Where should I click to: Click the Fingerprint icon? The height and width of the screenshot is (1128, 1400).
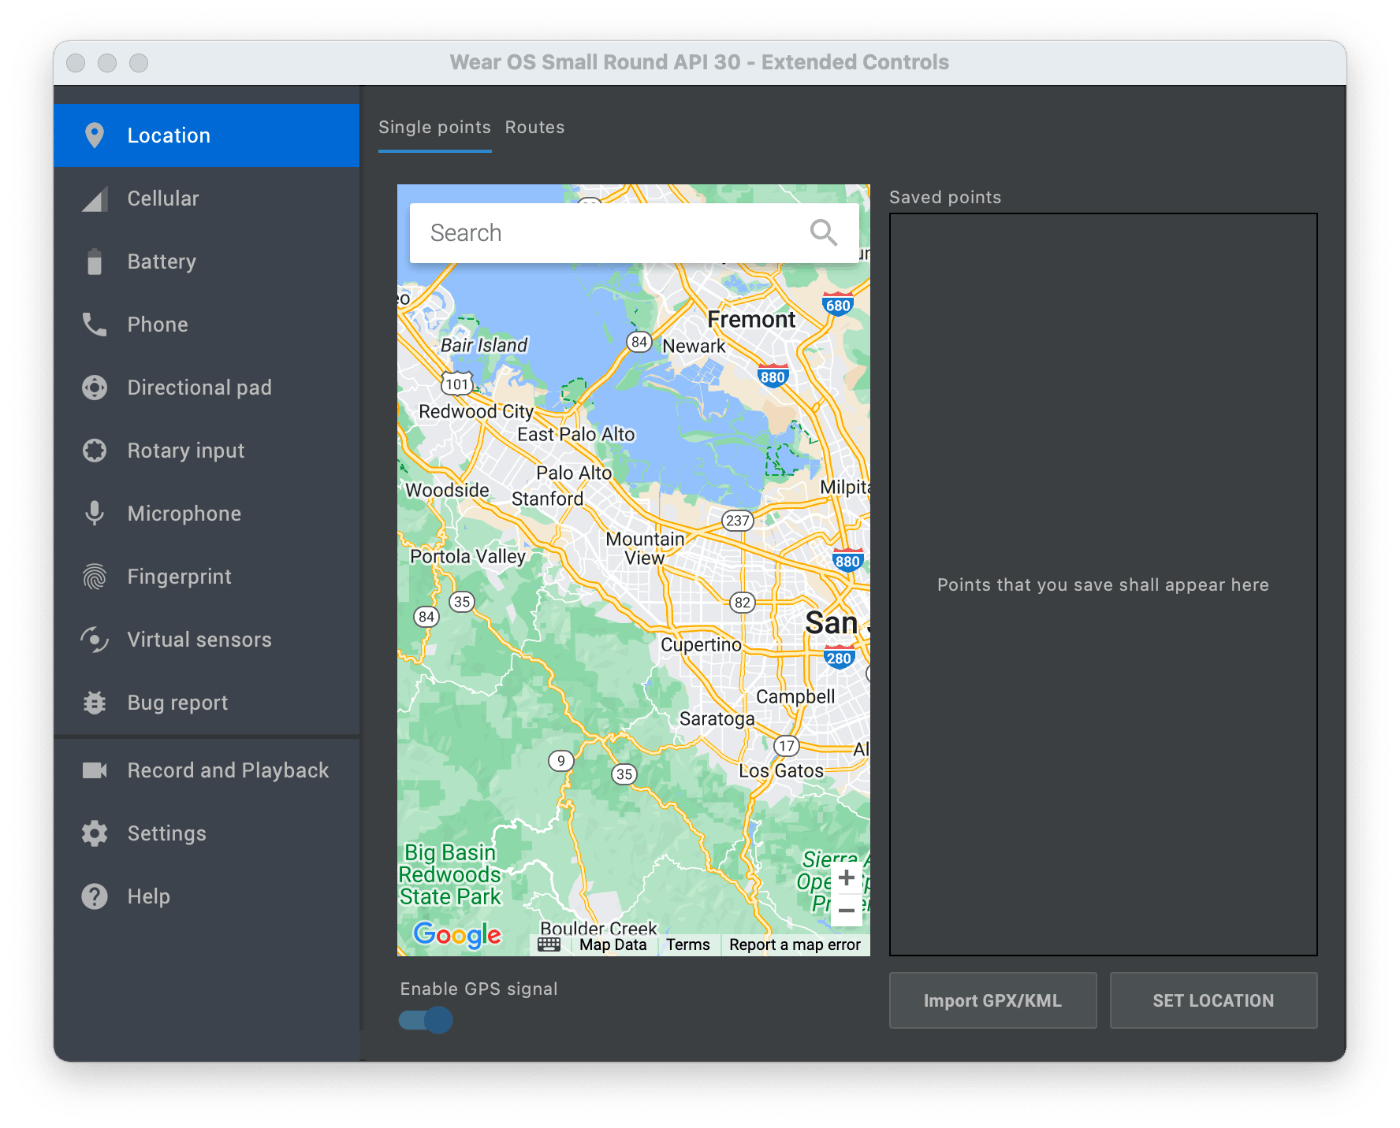tap(94, 576)
